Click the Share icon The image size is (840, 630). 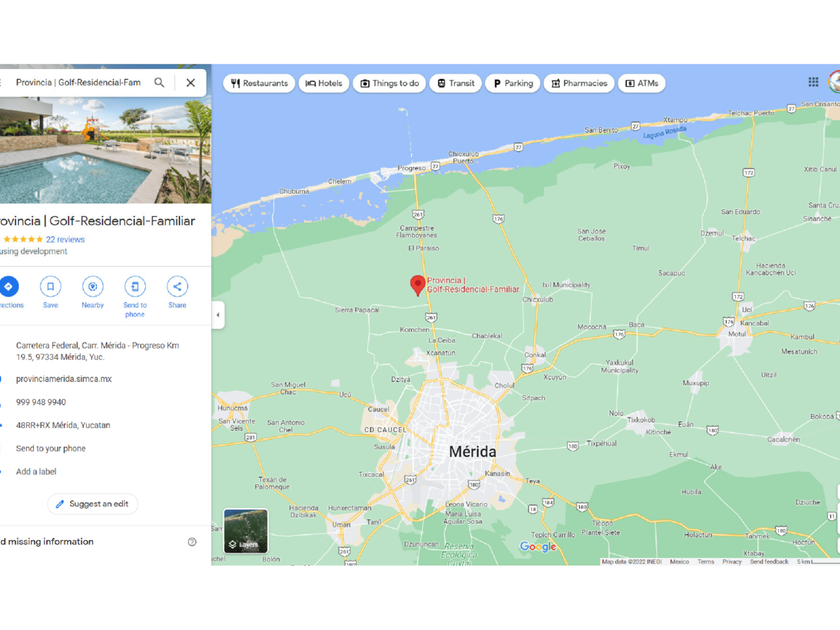pyautogui.click(x=177, y=287)
